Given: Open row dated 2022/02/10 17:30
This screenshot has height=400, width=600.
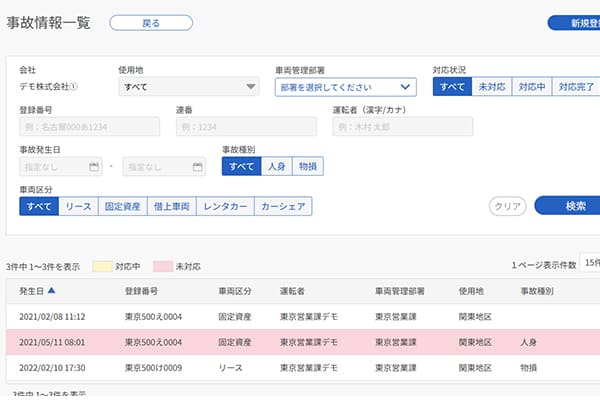Looking at the screenshot, I should coord(303,368).
